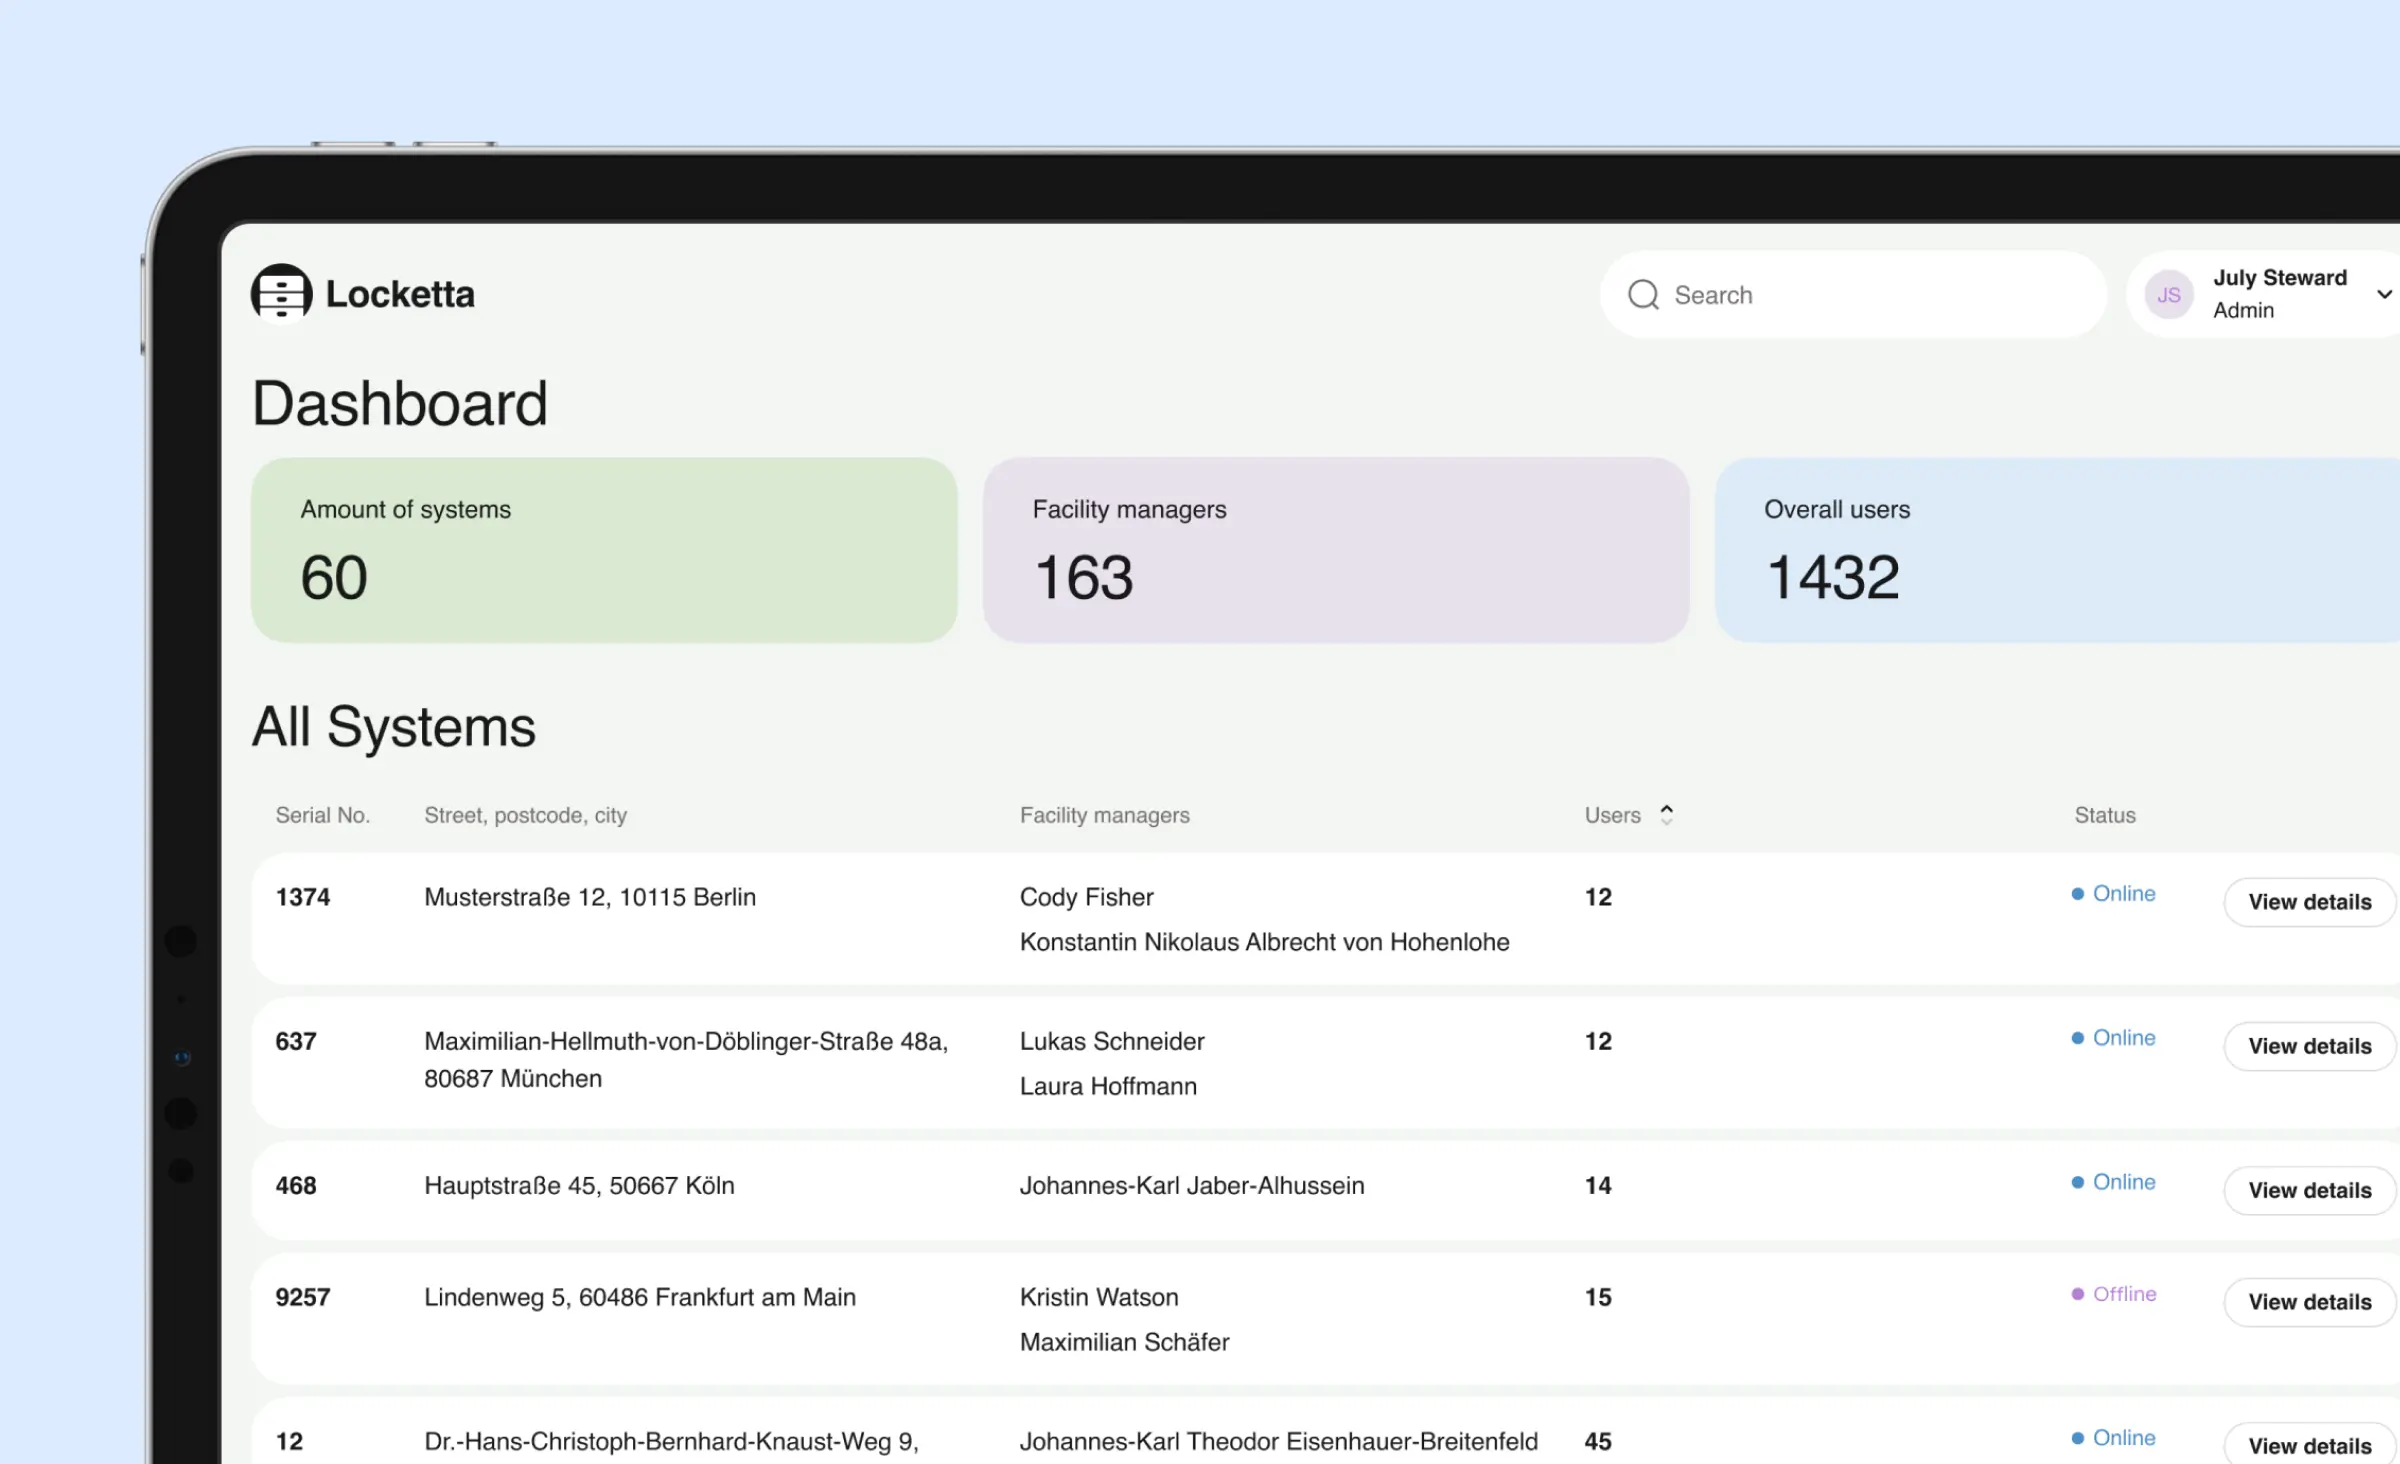The image size is (2400, 1464).
Task: Select facility manager Lukas Schneider
Action: coord(1111,1041)
